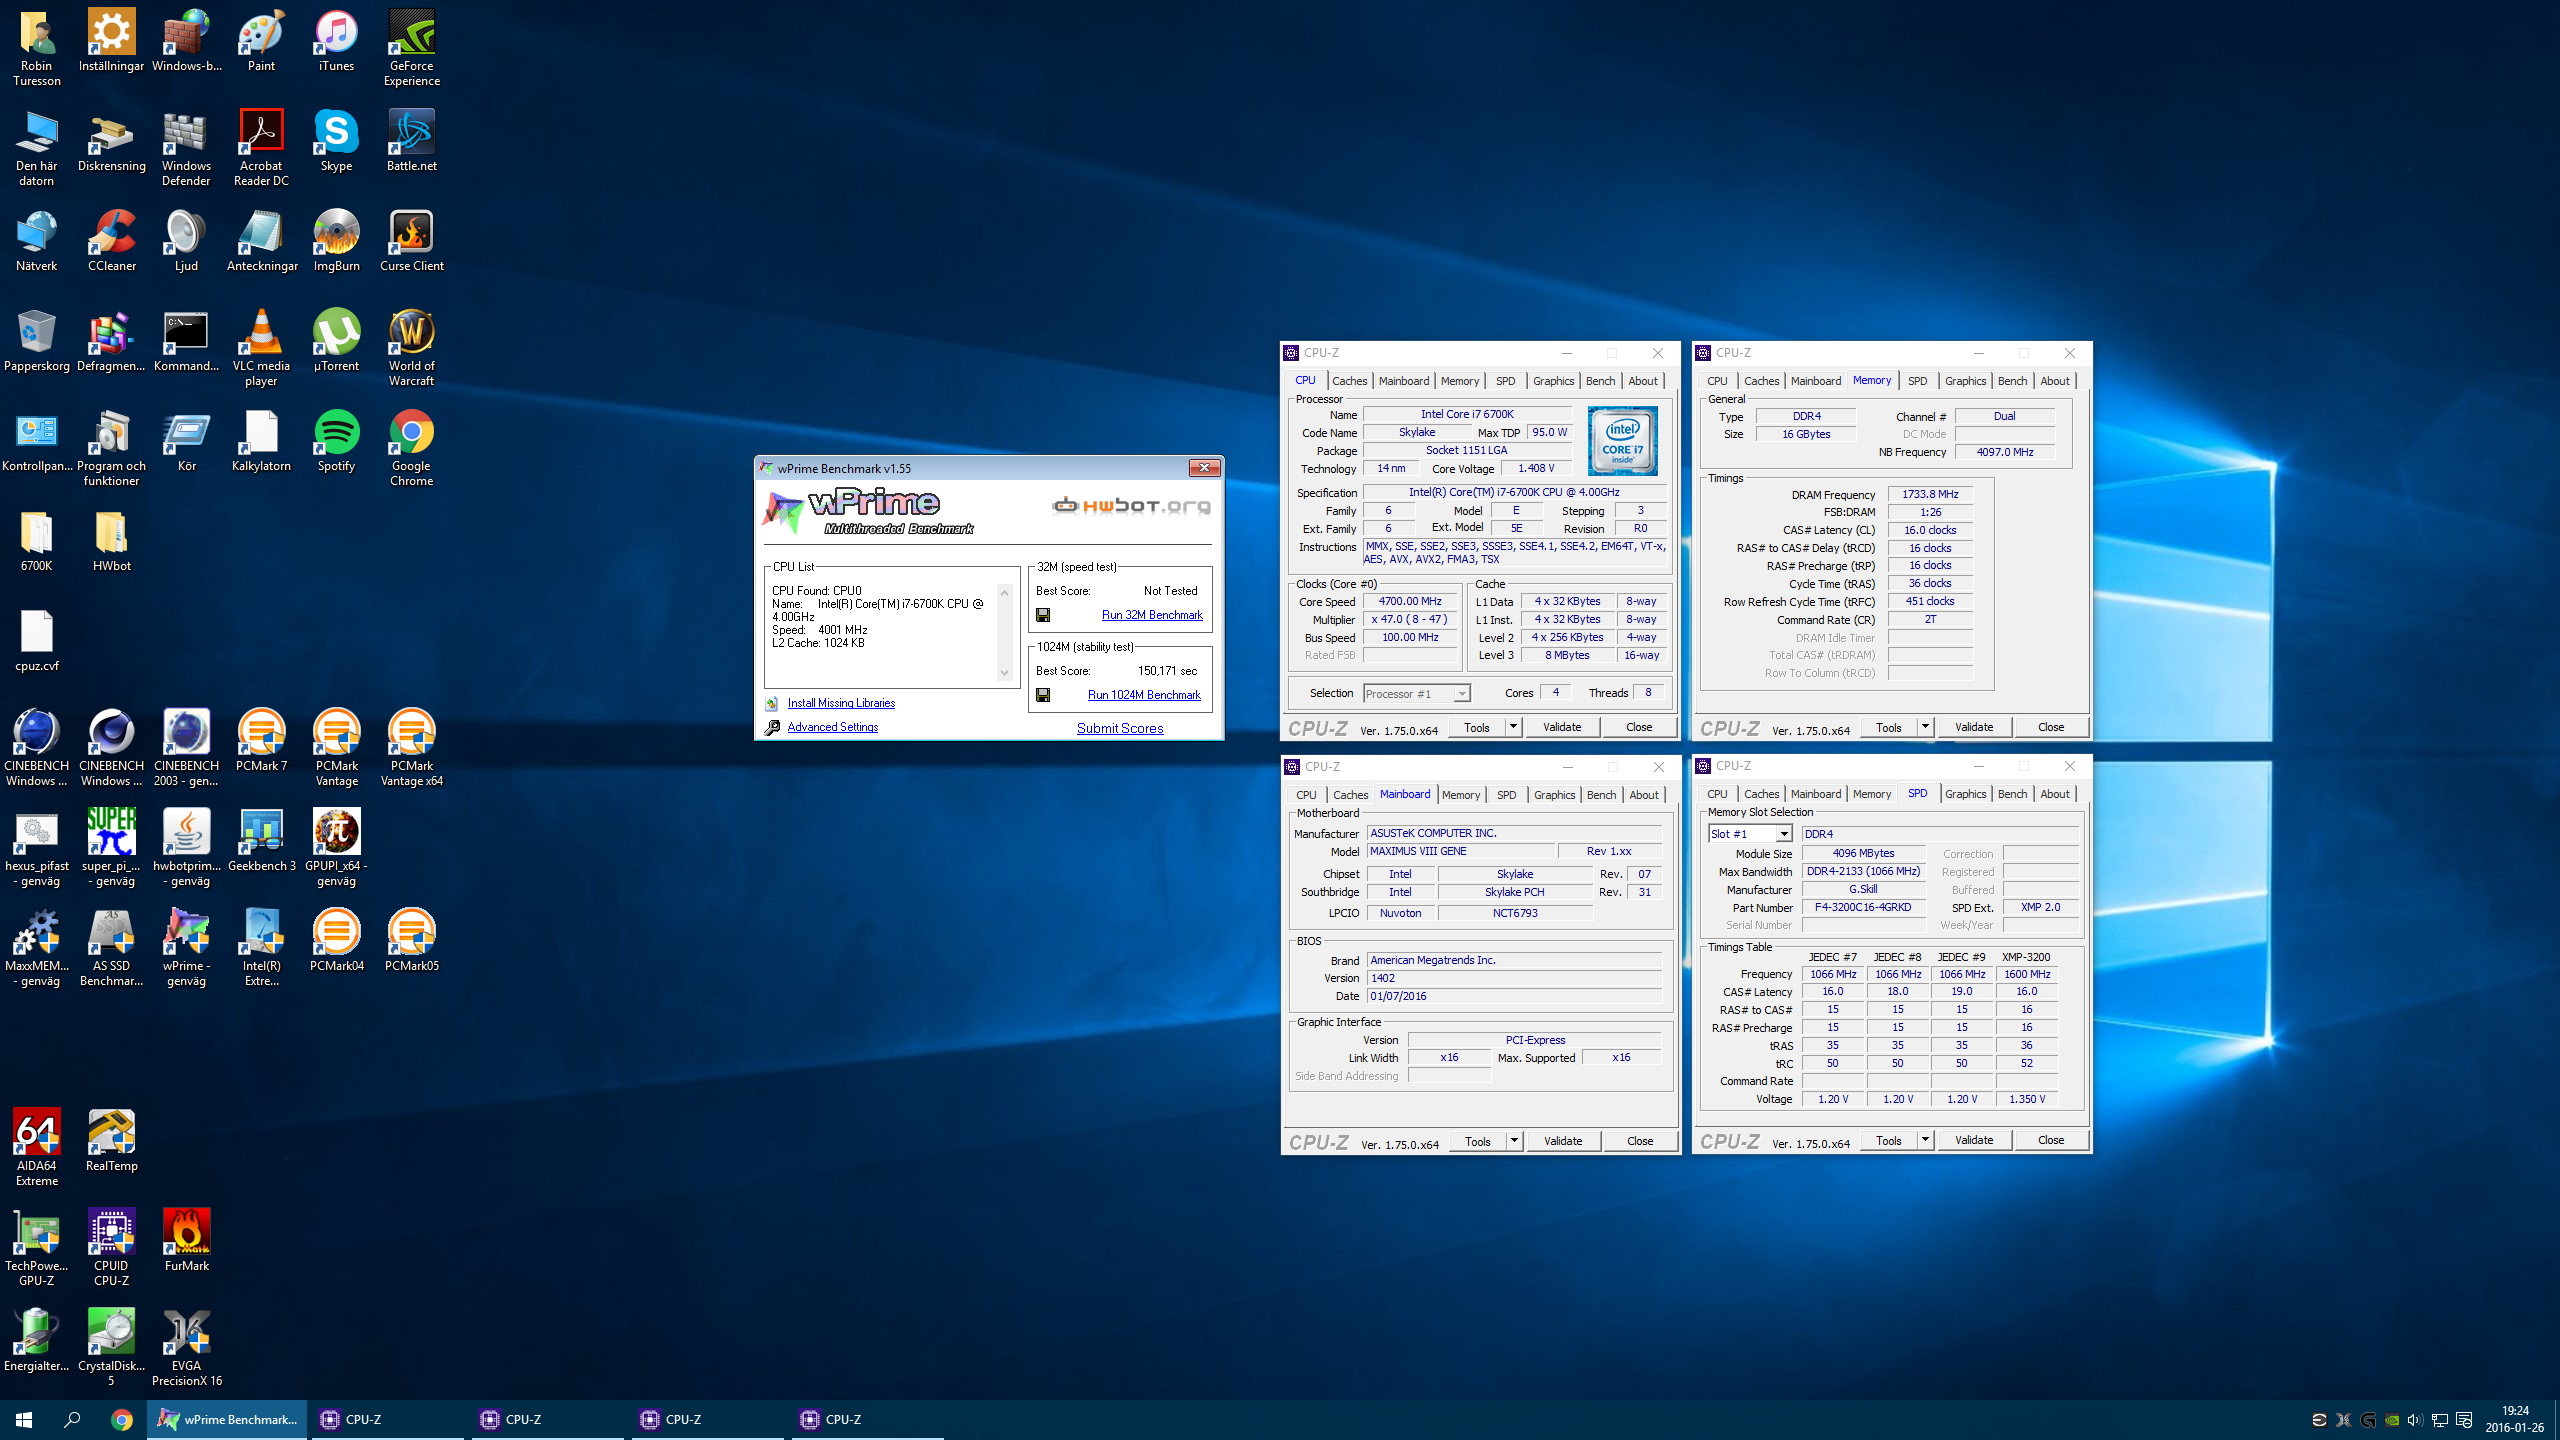This screenshot has width=2560, height=1440.
Task: Launch RealTemp from the desktop
Action: click(111, 1140)
